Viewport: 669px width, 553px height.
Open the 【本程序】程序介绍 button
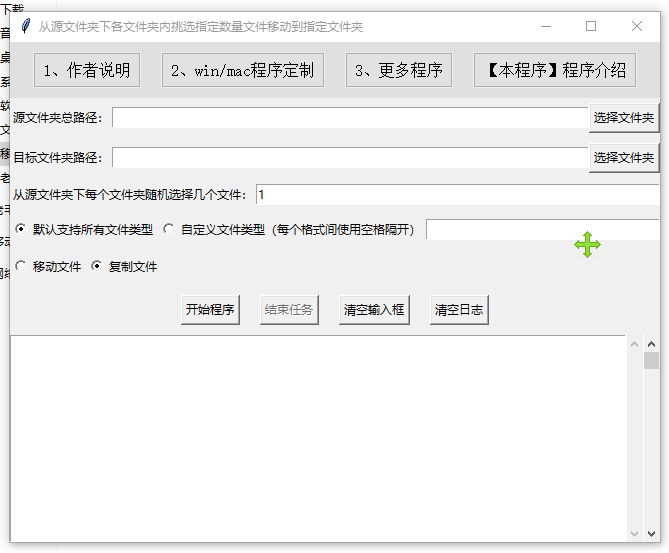[555, 70]
